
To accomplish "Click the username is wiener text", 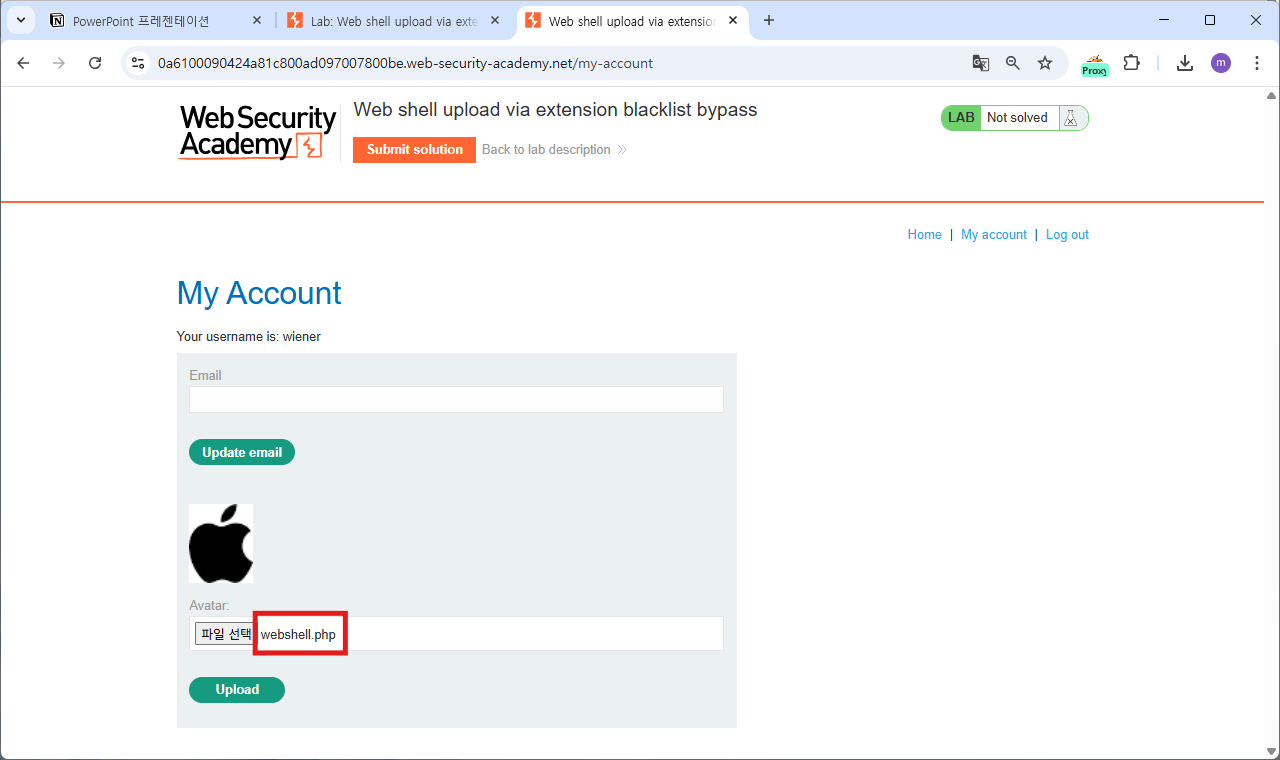I will coord(249,337).
